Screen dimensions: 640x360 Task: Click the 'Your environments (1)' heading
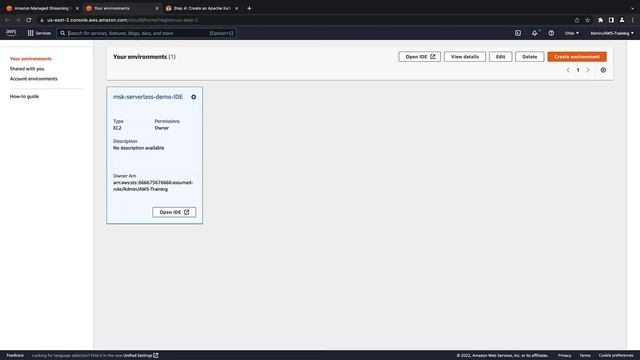click(x=144, y=57)
